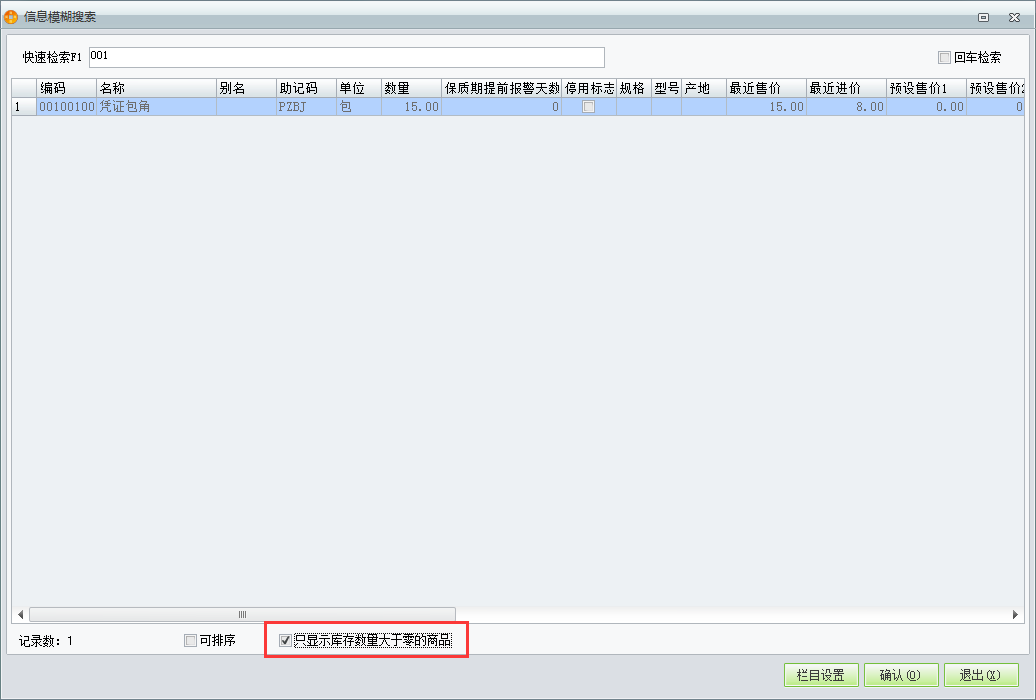Click the application icon in title bar
This screenshot has height=700, width=1036.
[11, 16]
